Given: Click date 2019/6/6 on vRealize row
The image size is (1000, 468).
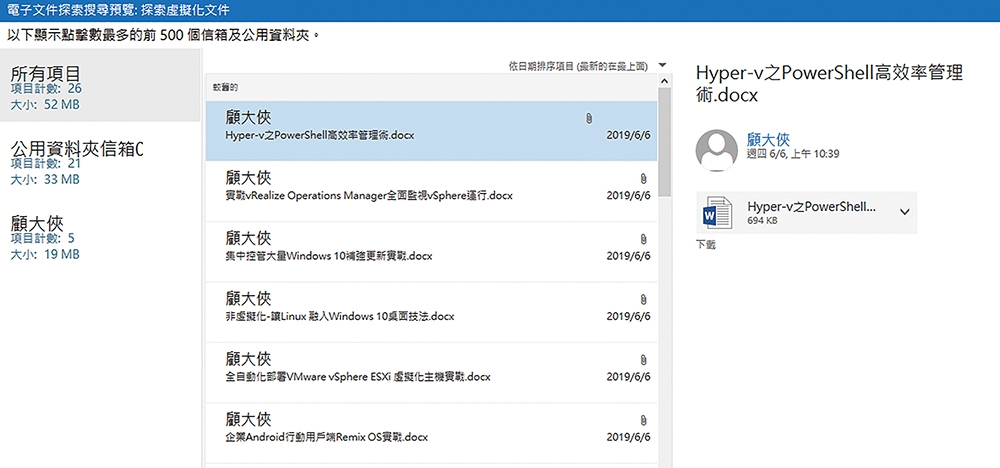Looking at the screenshot, I should [x=628, y=196].
